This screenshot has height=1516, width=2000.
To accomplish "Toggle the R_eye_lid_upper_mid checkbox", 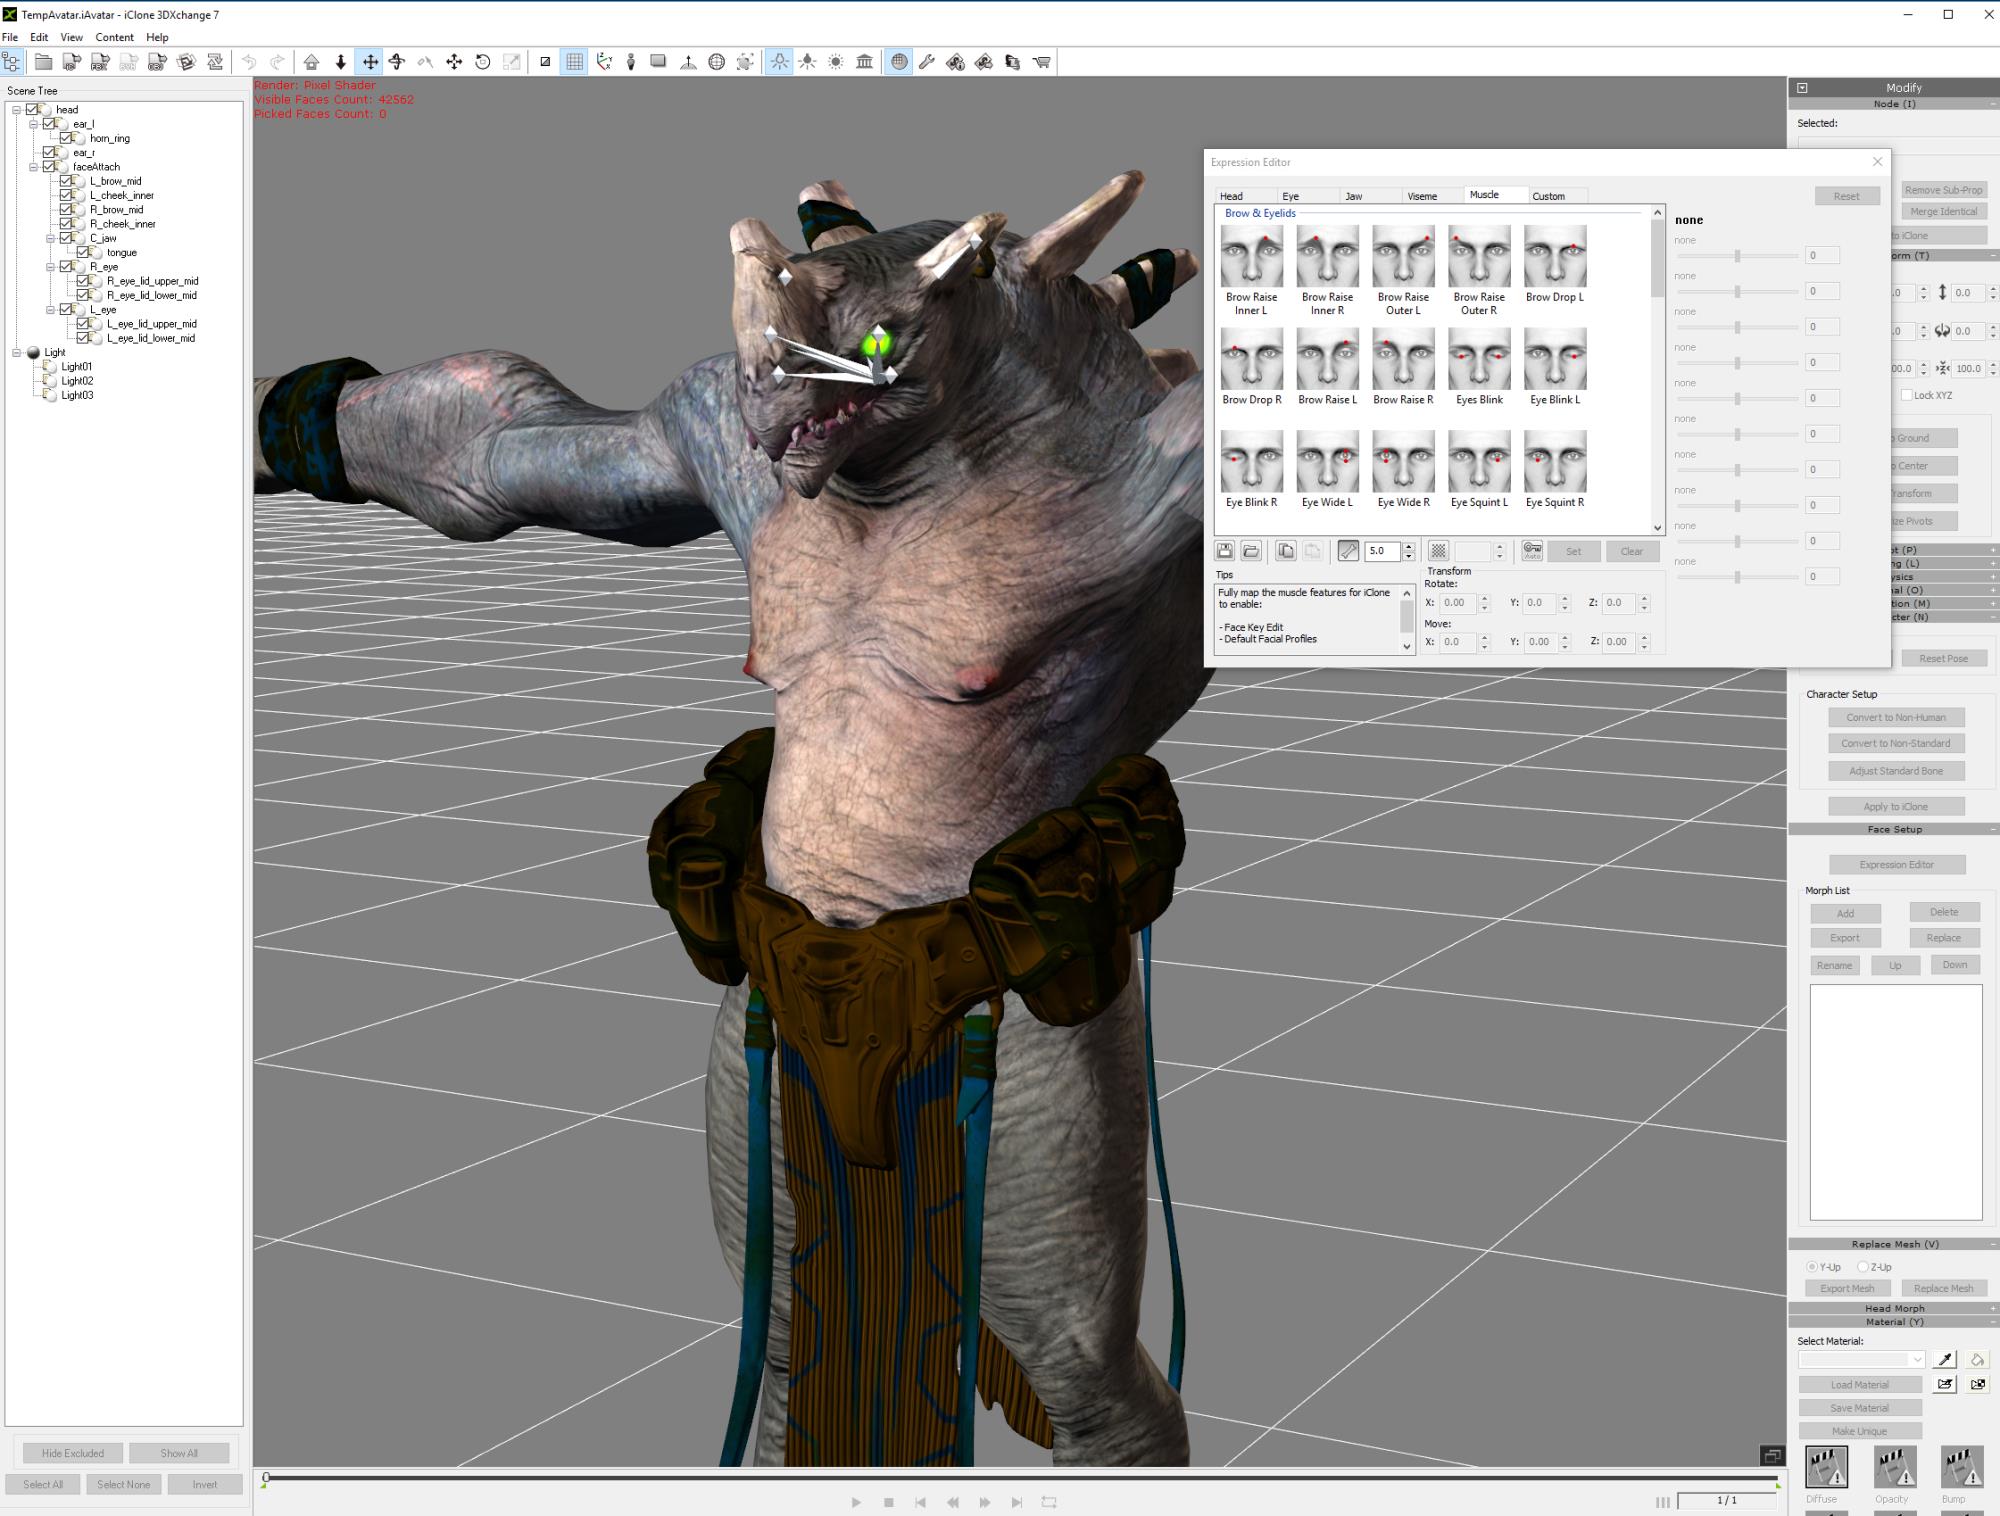I will 83,281.
